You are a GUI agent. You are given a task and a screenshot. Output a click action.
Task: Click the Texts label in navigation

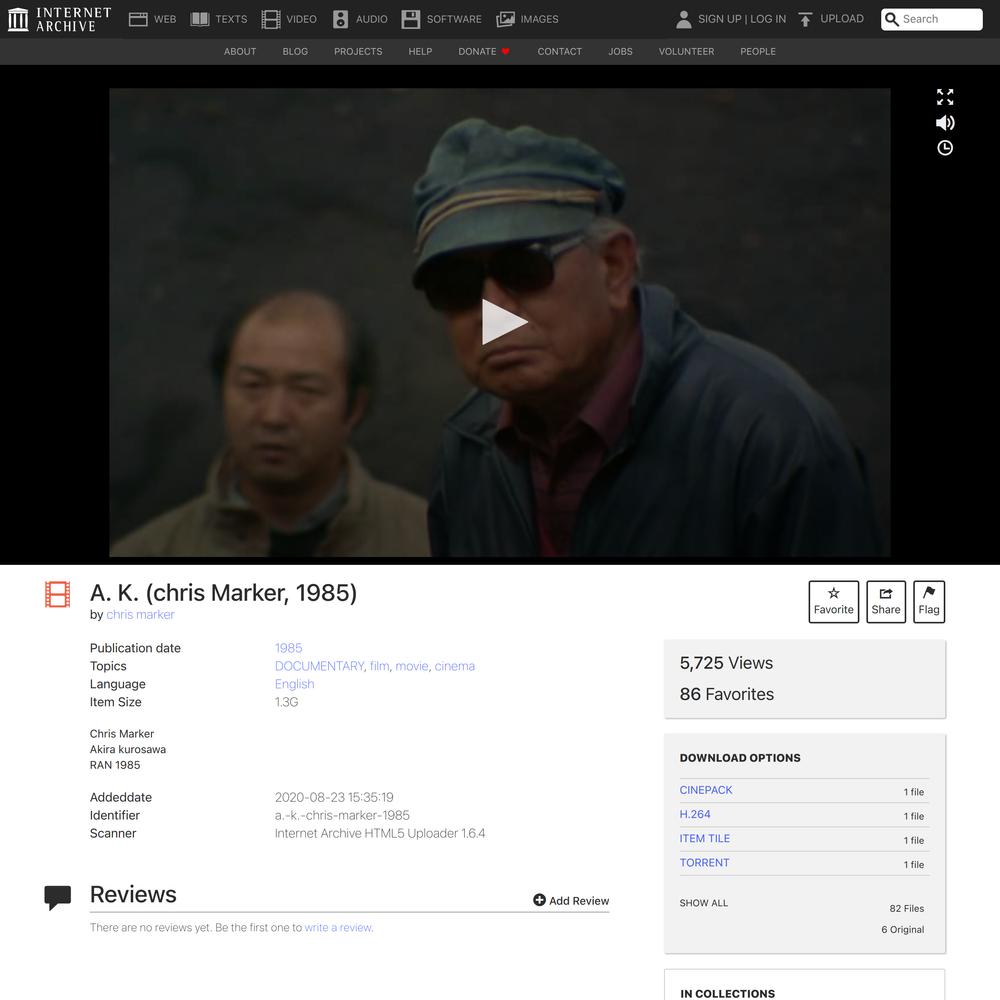[231, 19]
